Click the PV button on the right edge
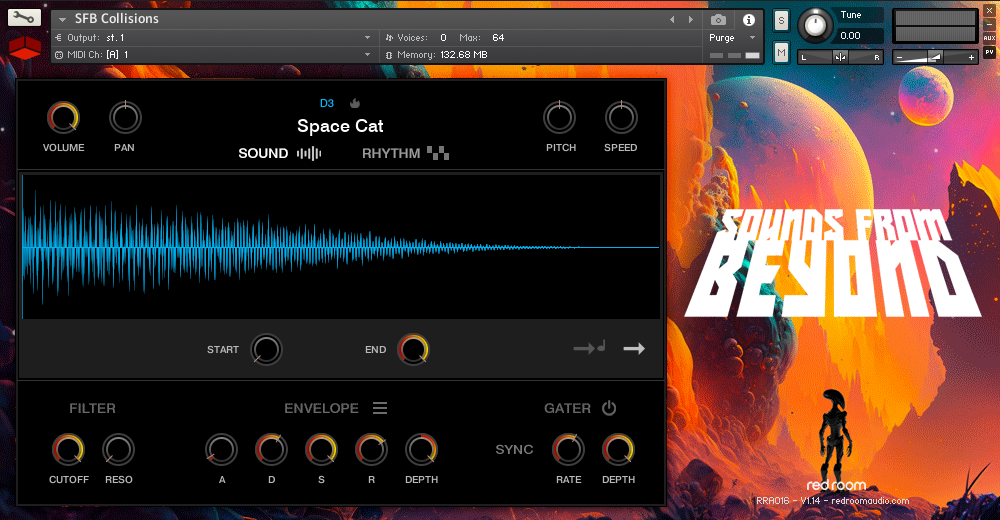 click(989, 52)
